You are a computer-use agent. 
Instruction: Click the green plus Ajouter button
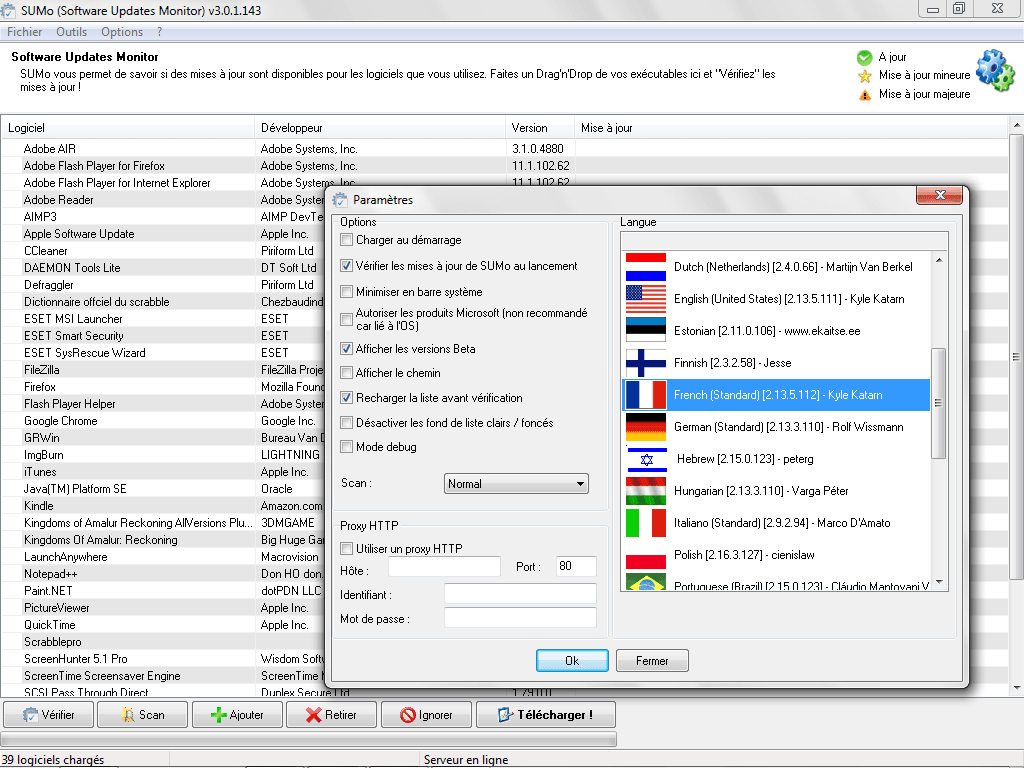pyautogui.click(x=237, y=715)
